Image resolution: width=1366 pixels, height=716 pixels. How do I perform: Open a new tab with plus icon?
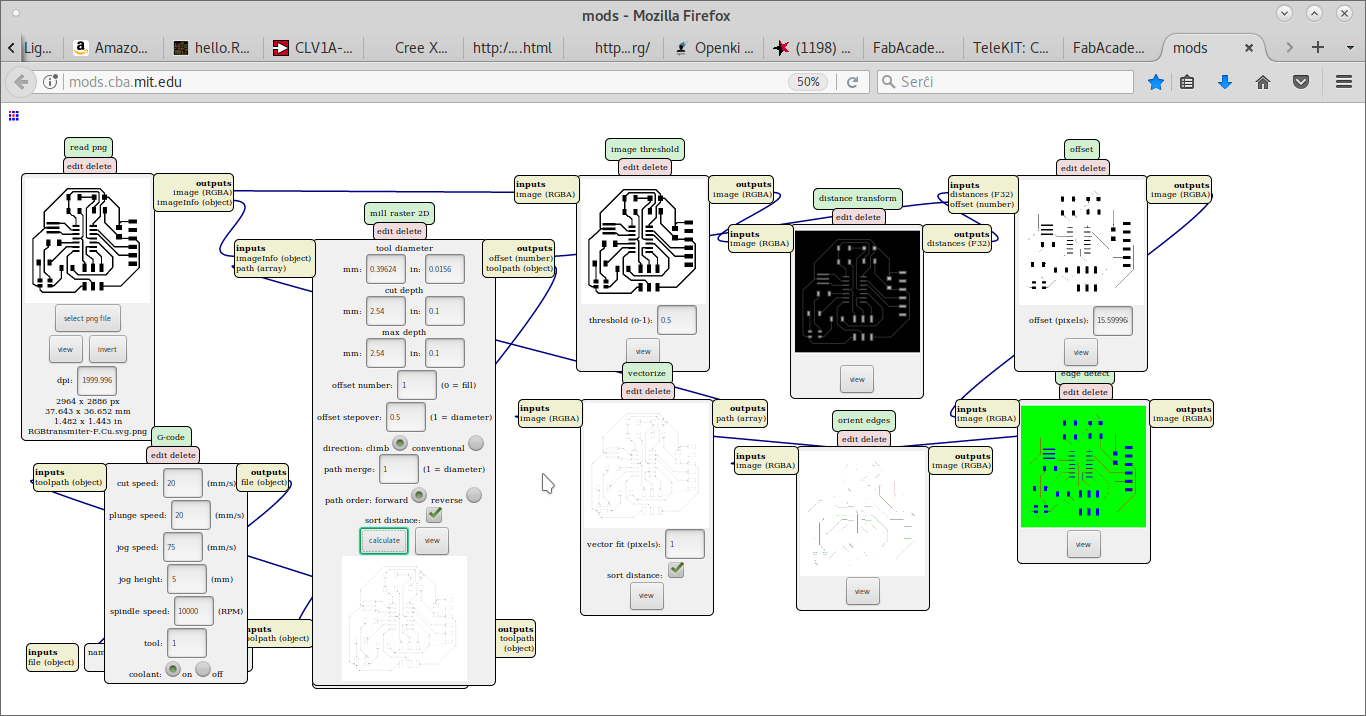(x=1318, y=47)
